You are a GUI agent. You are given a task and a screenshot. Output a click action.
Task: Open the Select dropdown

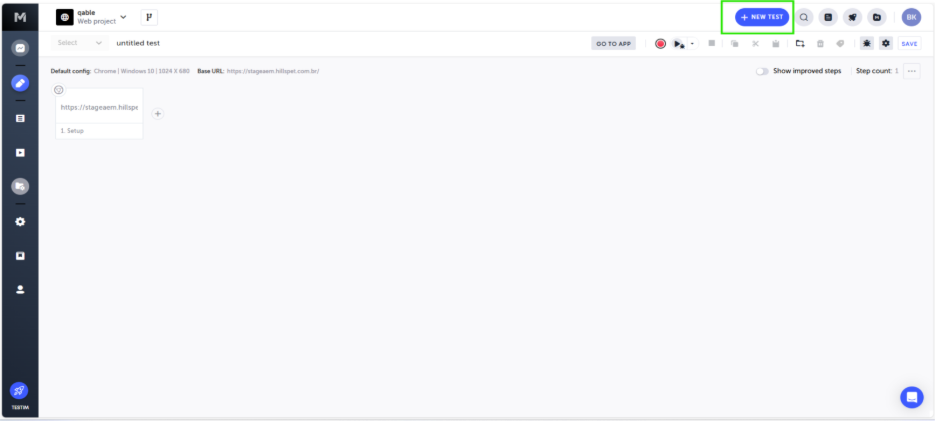80,43
